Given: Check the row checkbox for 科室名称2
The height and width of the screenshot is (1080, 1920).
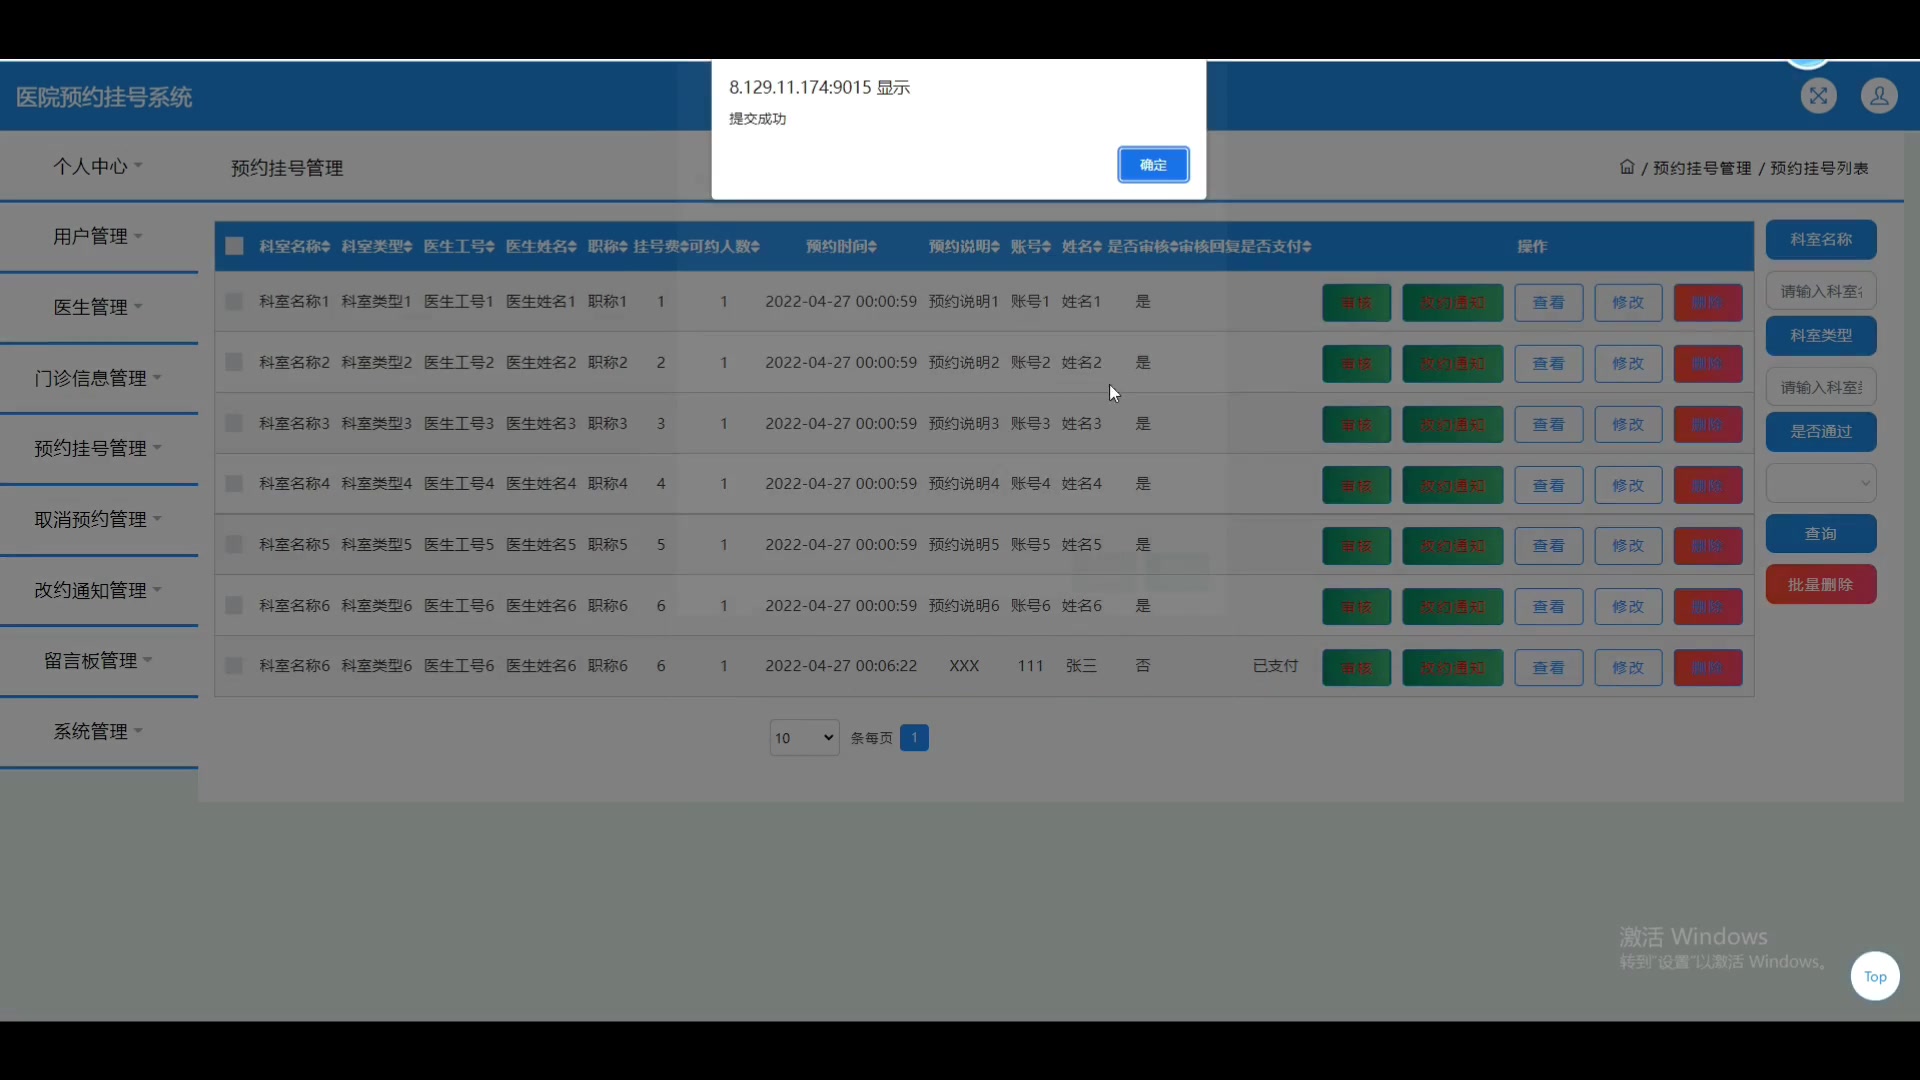Looking at the screenshot, I should [234, 362].
